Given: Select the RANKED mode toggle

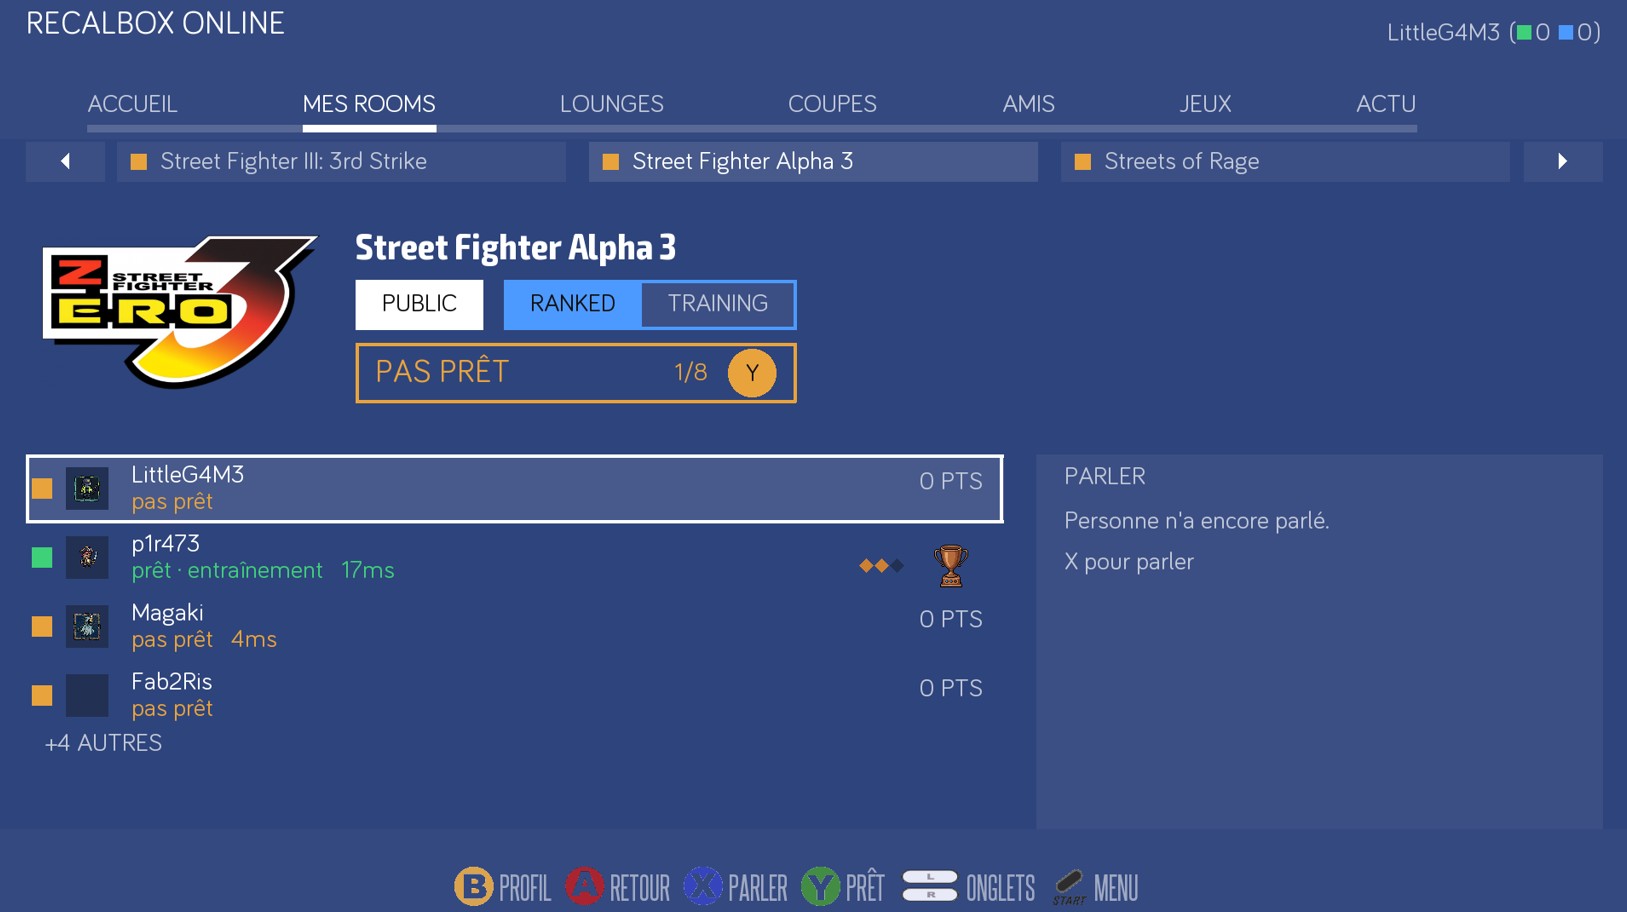Looking at the screenshot, I should [573, 304].
